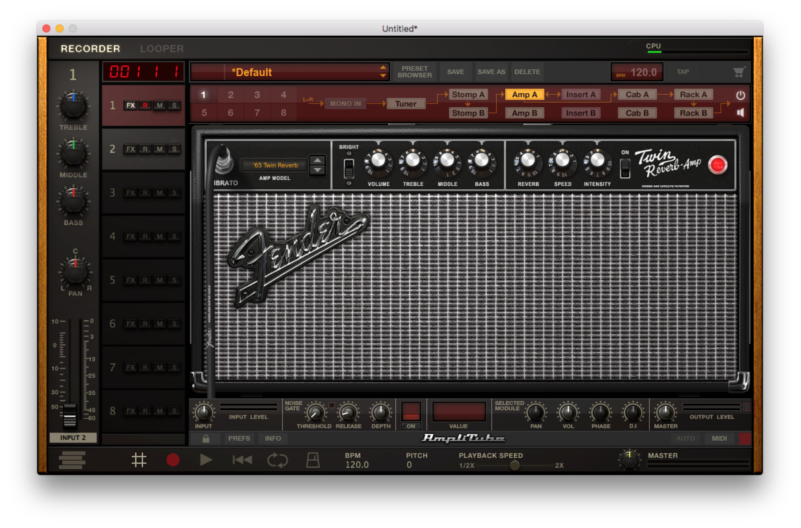The width and height of the screenshot is (801, 528).
Task: Open the hamburger menu icon at bottom left
Action: pyautogui.click(x=72, y=460)
